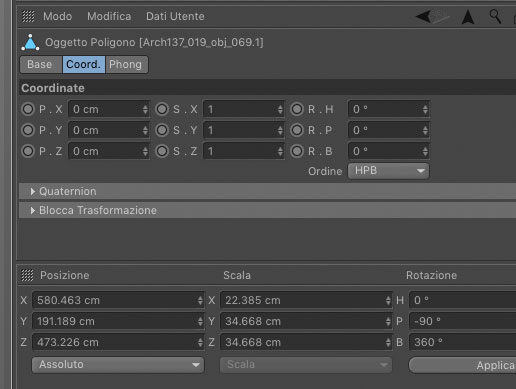Click the Coordinate Manager grip icon

click(x=27, y=275)
